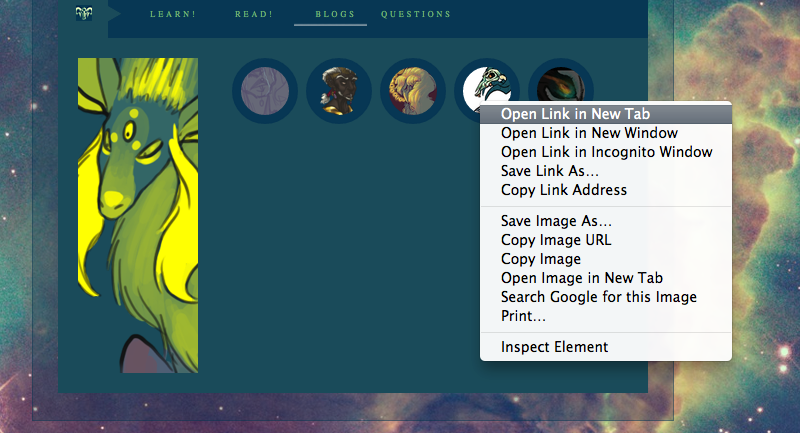The image size is (800, 433).
Task: Click the yellow-green horned creature artwork
Action: coord(138,215)
